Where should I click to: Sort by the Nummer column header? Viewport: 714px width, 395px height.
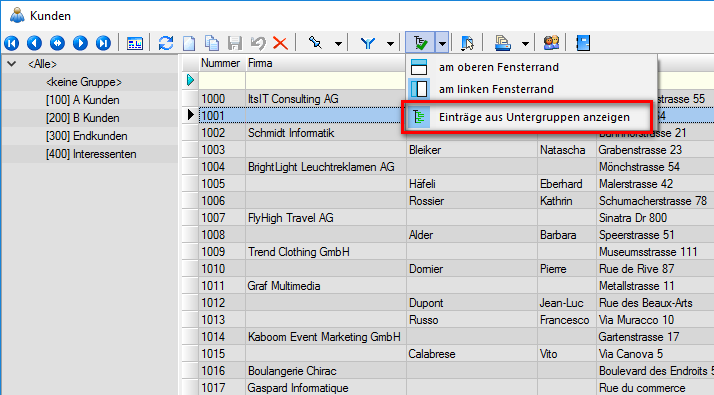(222, 63)
